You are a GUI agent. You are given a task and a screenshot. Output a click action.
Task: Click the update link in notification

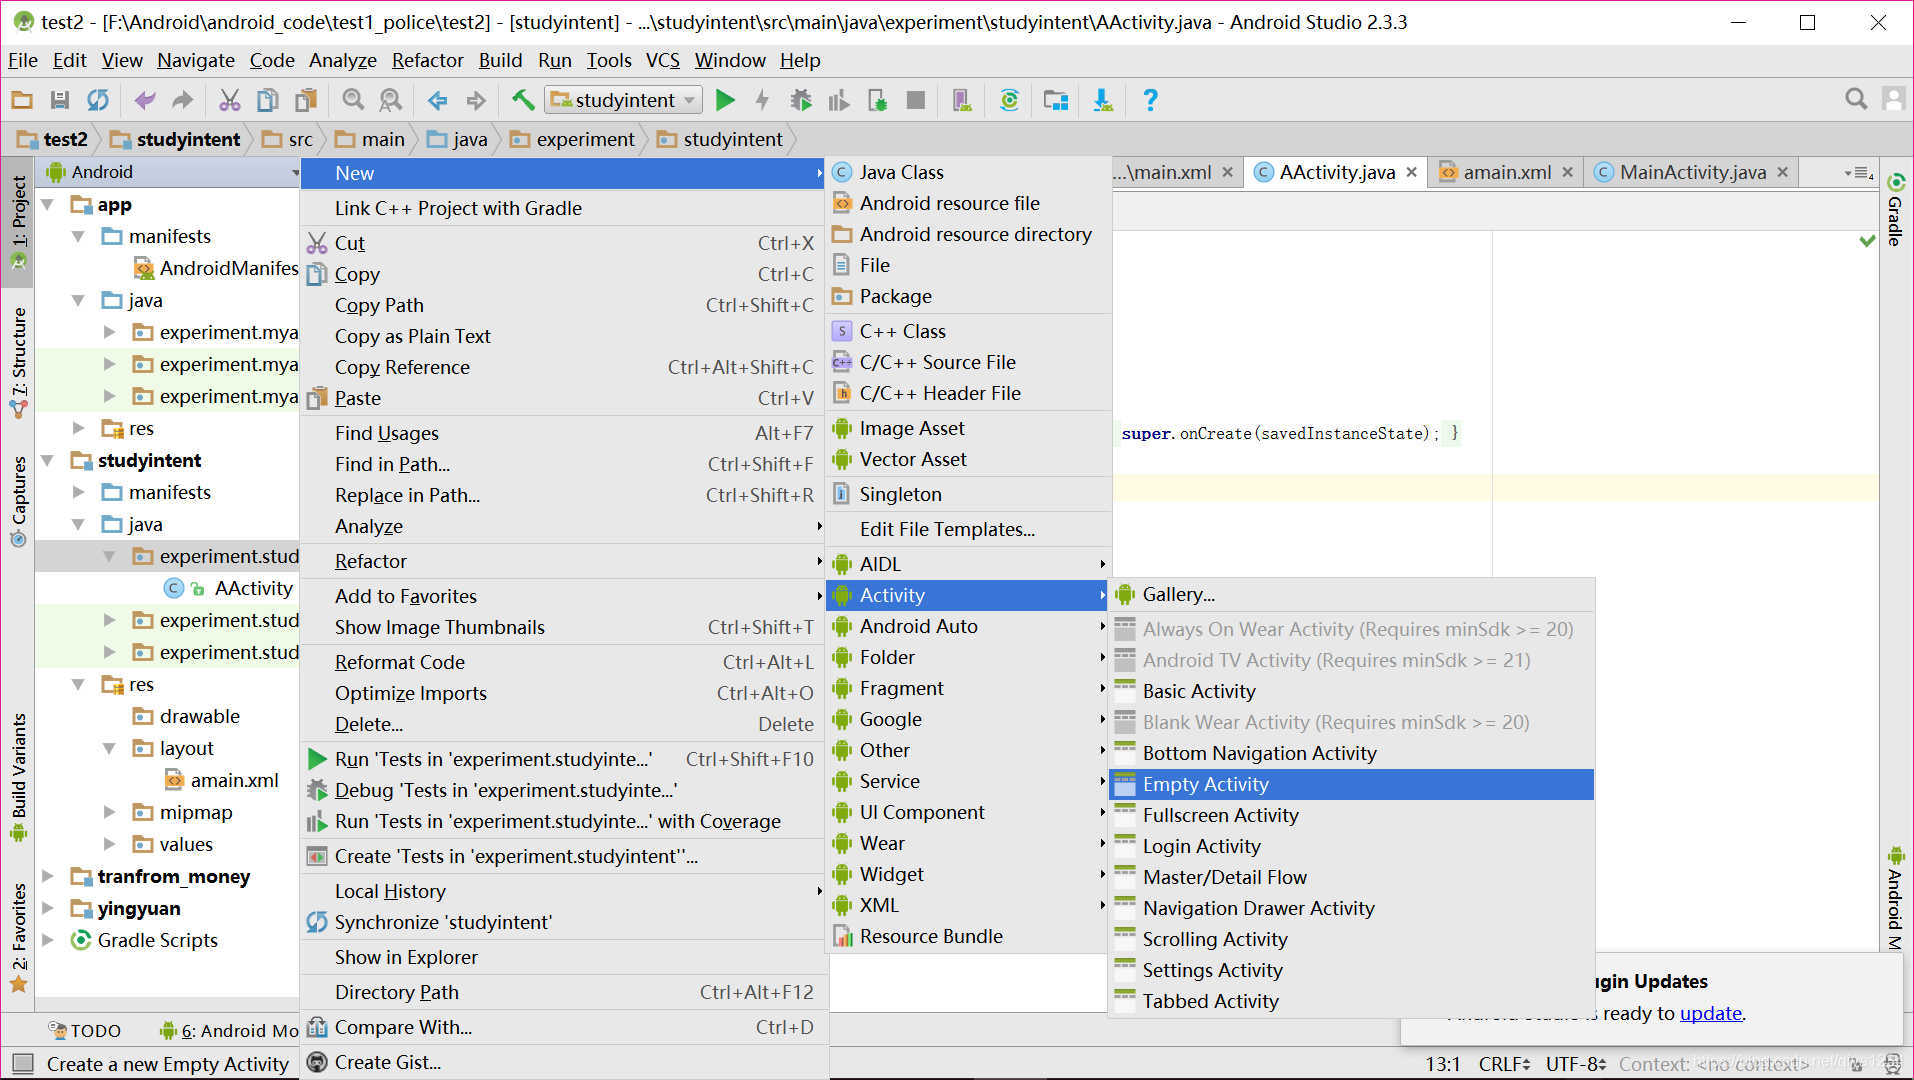click(x=1710, y=1013)
